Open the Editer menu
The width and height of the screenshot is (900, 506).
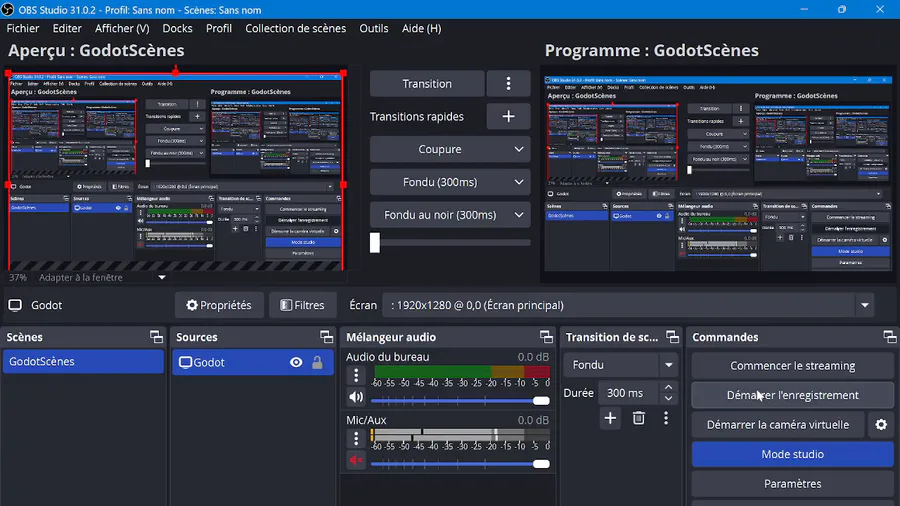(67, 28)
